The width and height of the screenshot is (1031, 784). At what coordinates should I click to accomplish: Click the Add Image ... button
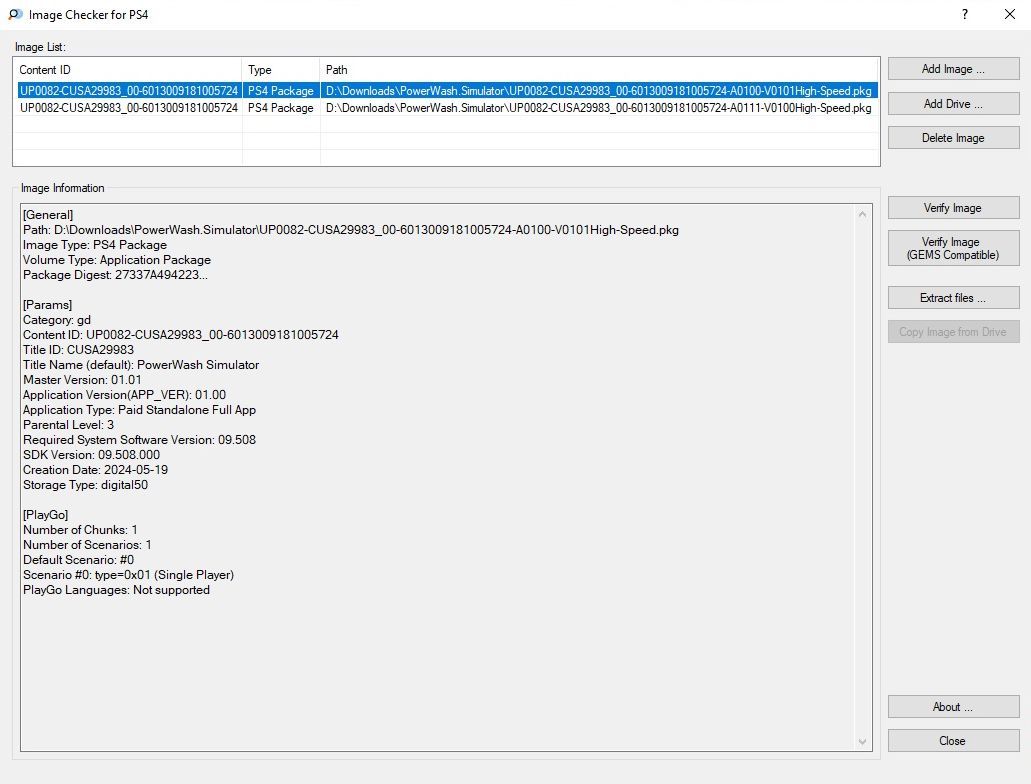[x=953, y=69]
